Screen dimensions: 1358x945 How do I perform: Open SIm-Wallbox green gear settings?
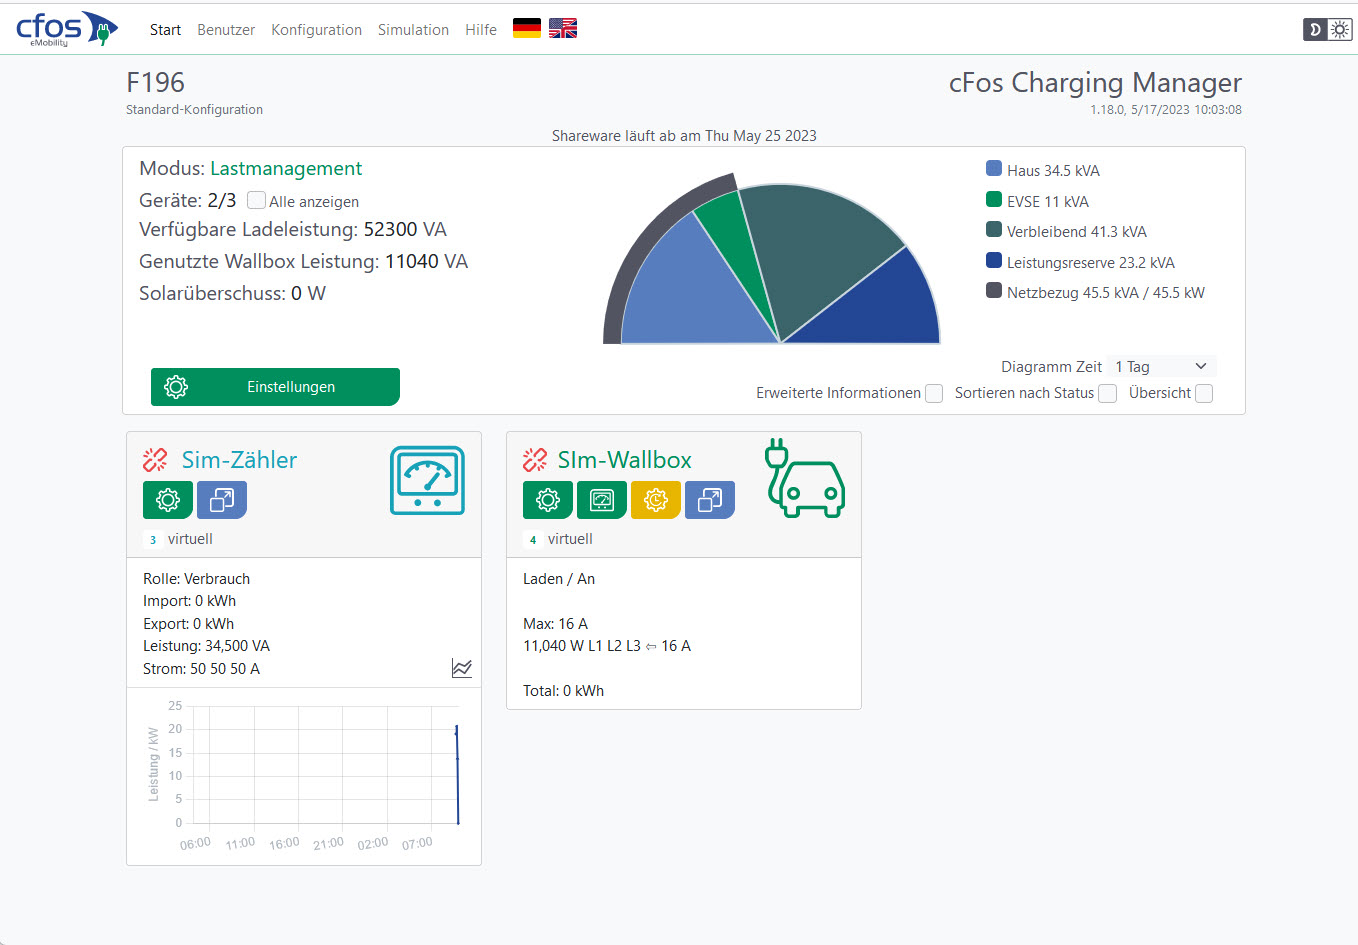click(x=548, y=500)
